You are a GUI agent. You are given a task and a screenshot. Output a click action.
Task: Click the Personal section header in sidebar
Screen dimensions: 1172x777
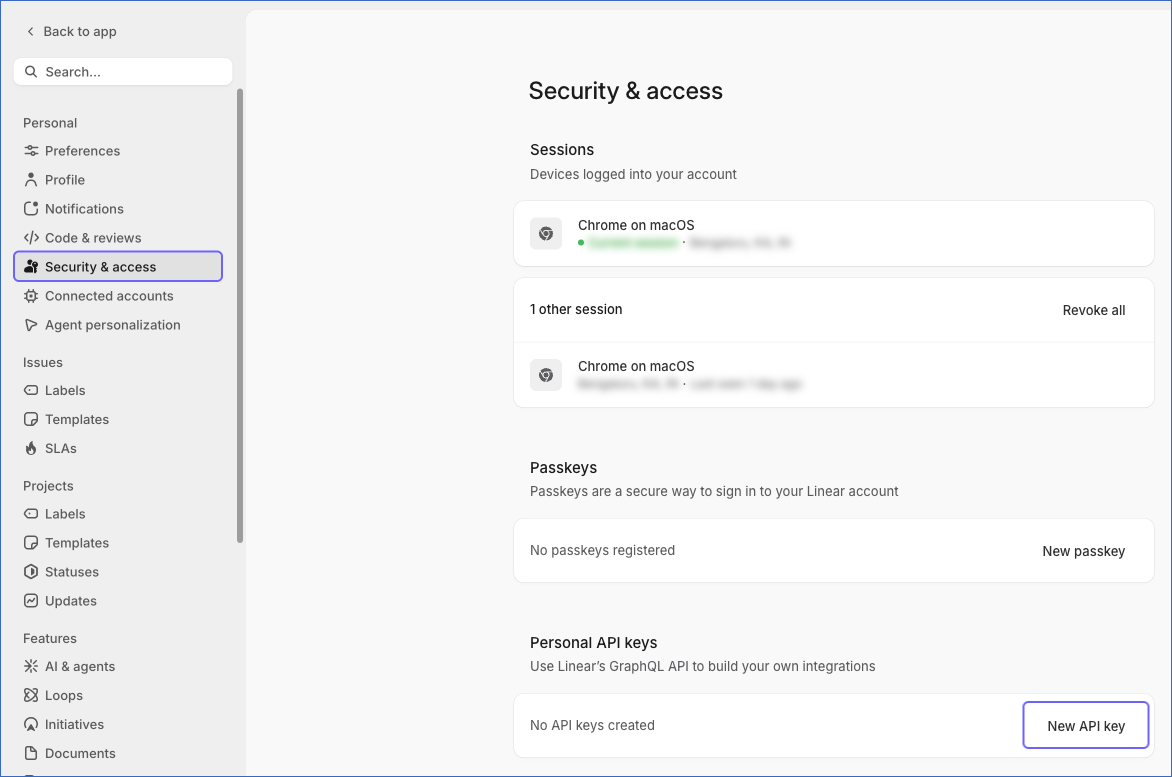tap(49, 123)
